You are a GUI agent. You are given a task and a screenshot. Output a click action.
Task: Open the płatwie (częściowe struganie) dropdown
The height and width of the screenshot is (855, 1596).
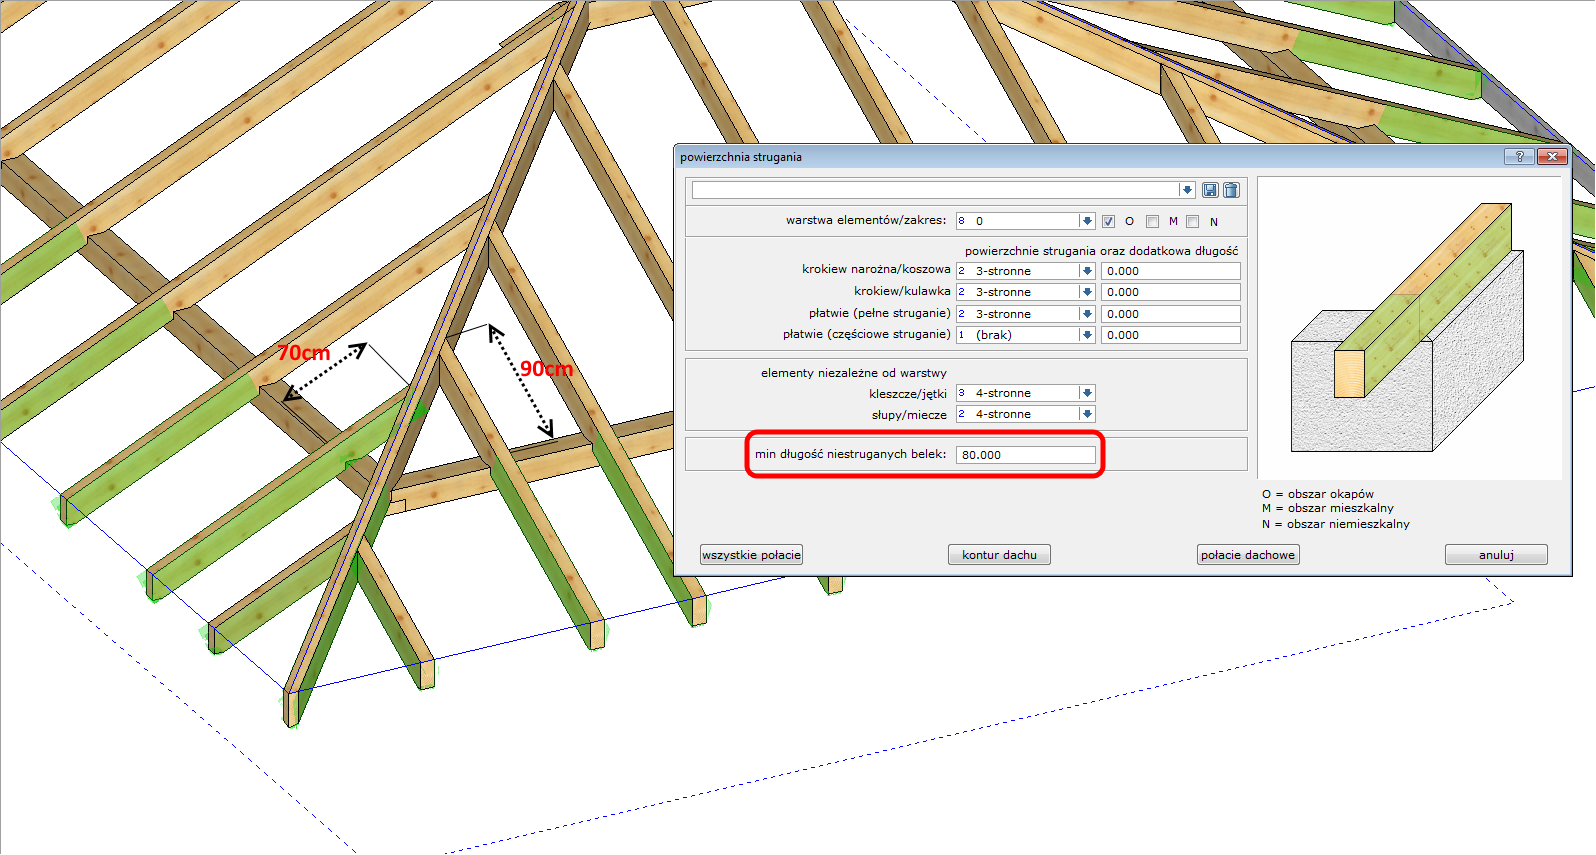coord(1087,335)
